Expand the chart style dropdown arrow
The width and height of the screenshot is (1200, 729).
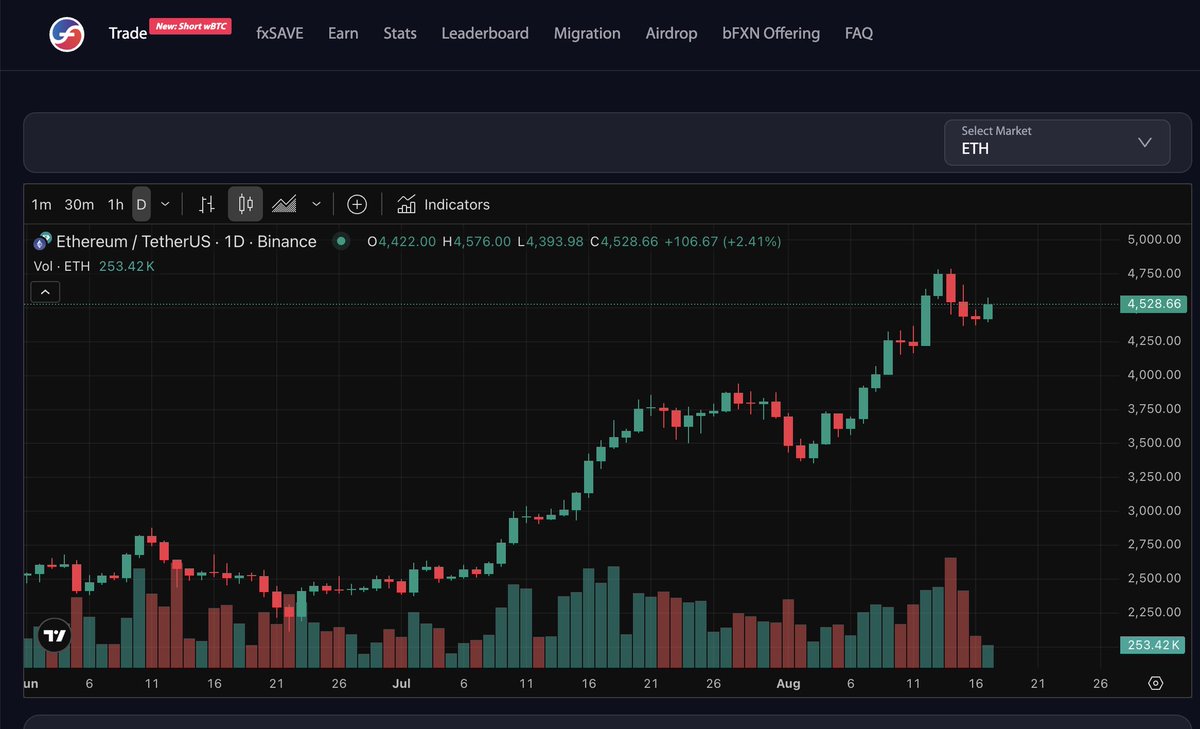316,204
